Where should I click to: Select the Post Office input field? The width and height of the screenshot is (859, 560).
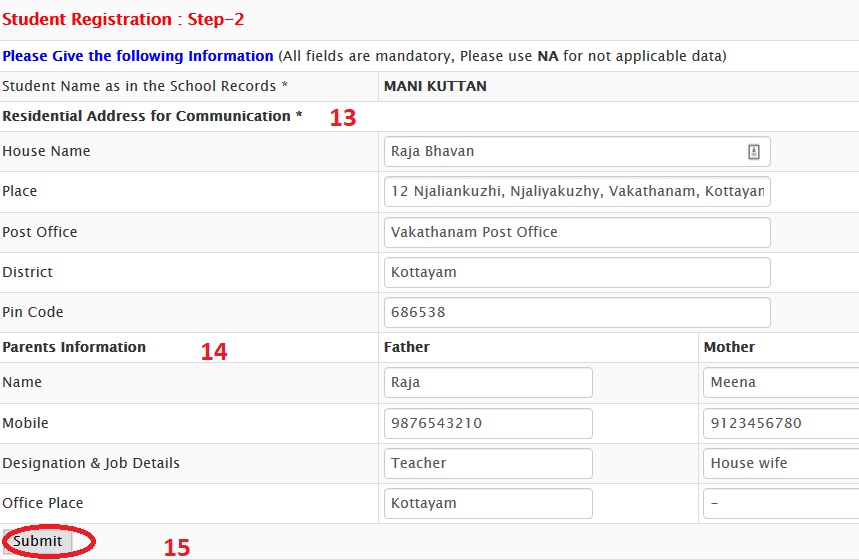[x=577, y=232]
